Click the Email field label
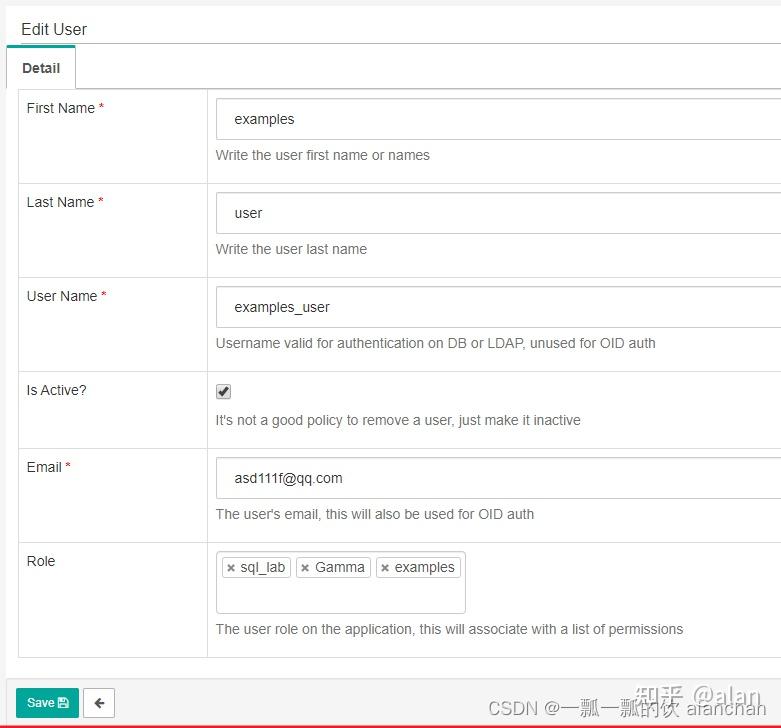 pyautogui.click(x=44, y=467)
